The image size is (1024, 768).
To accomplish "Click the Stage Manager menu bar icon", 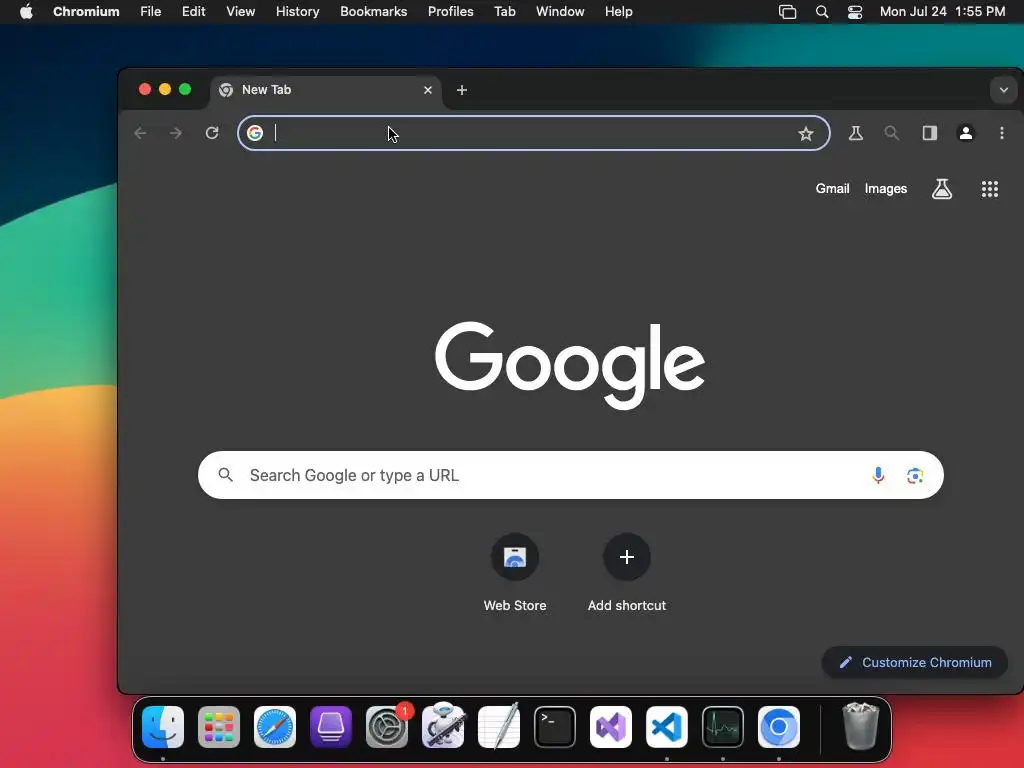I will (x=788, y=12).
